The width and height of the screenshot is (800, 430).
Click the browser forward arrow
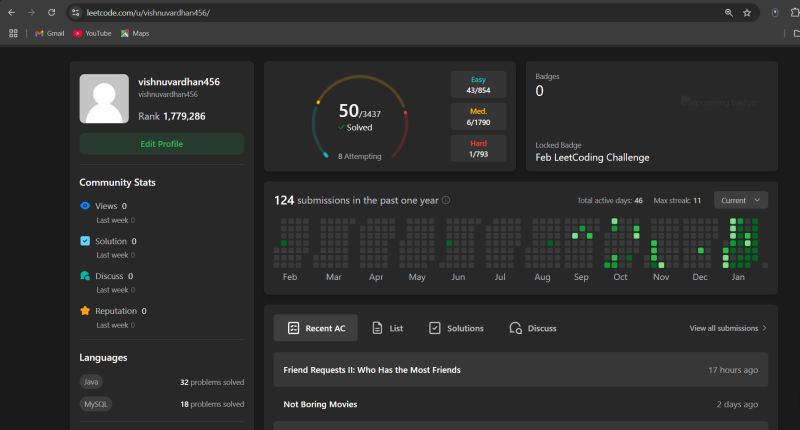(x=31, y=13)
